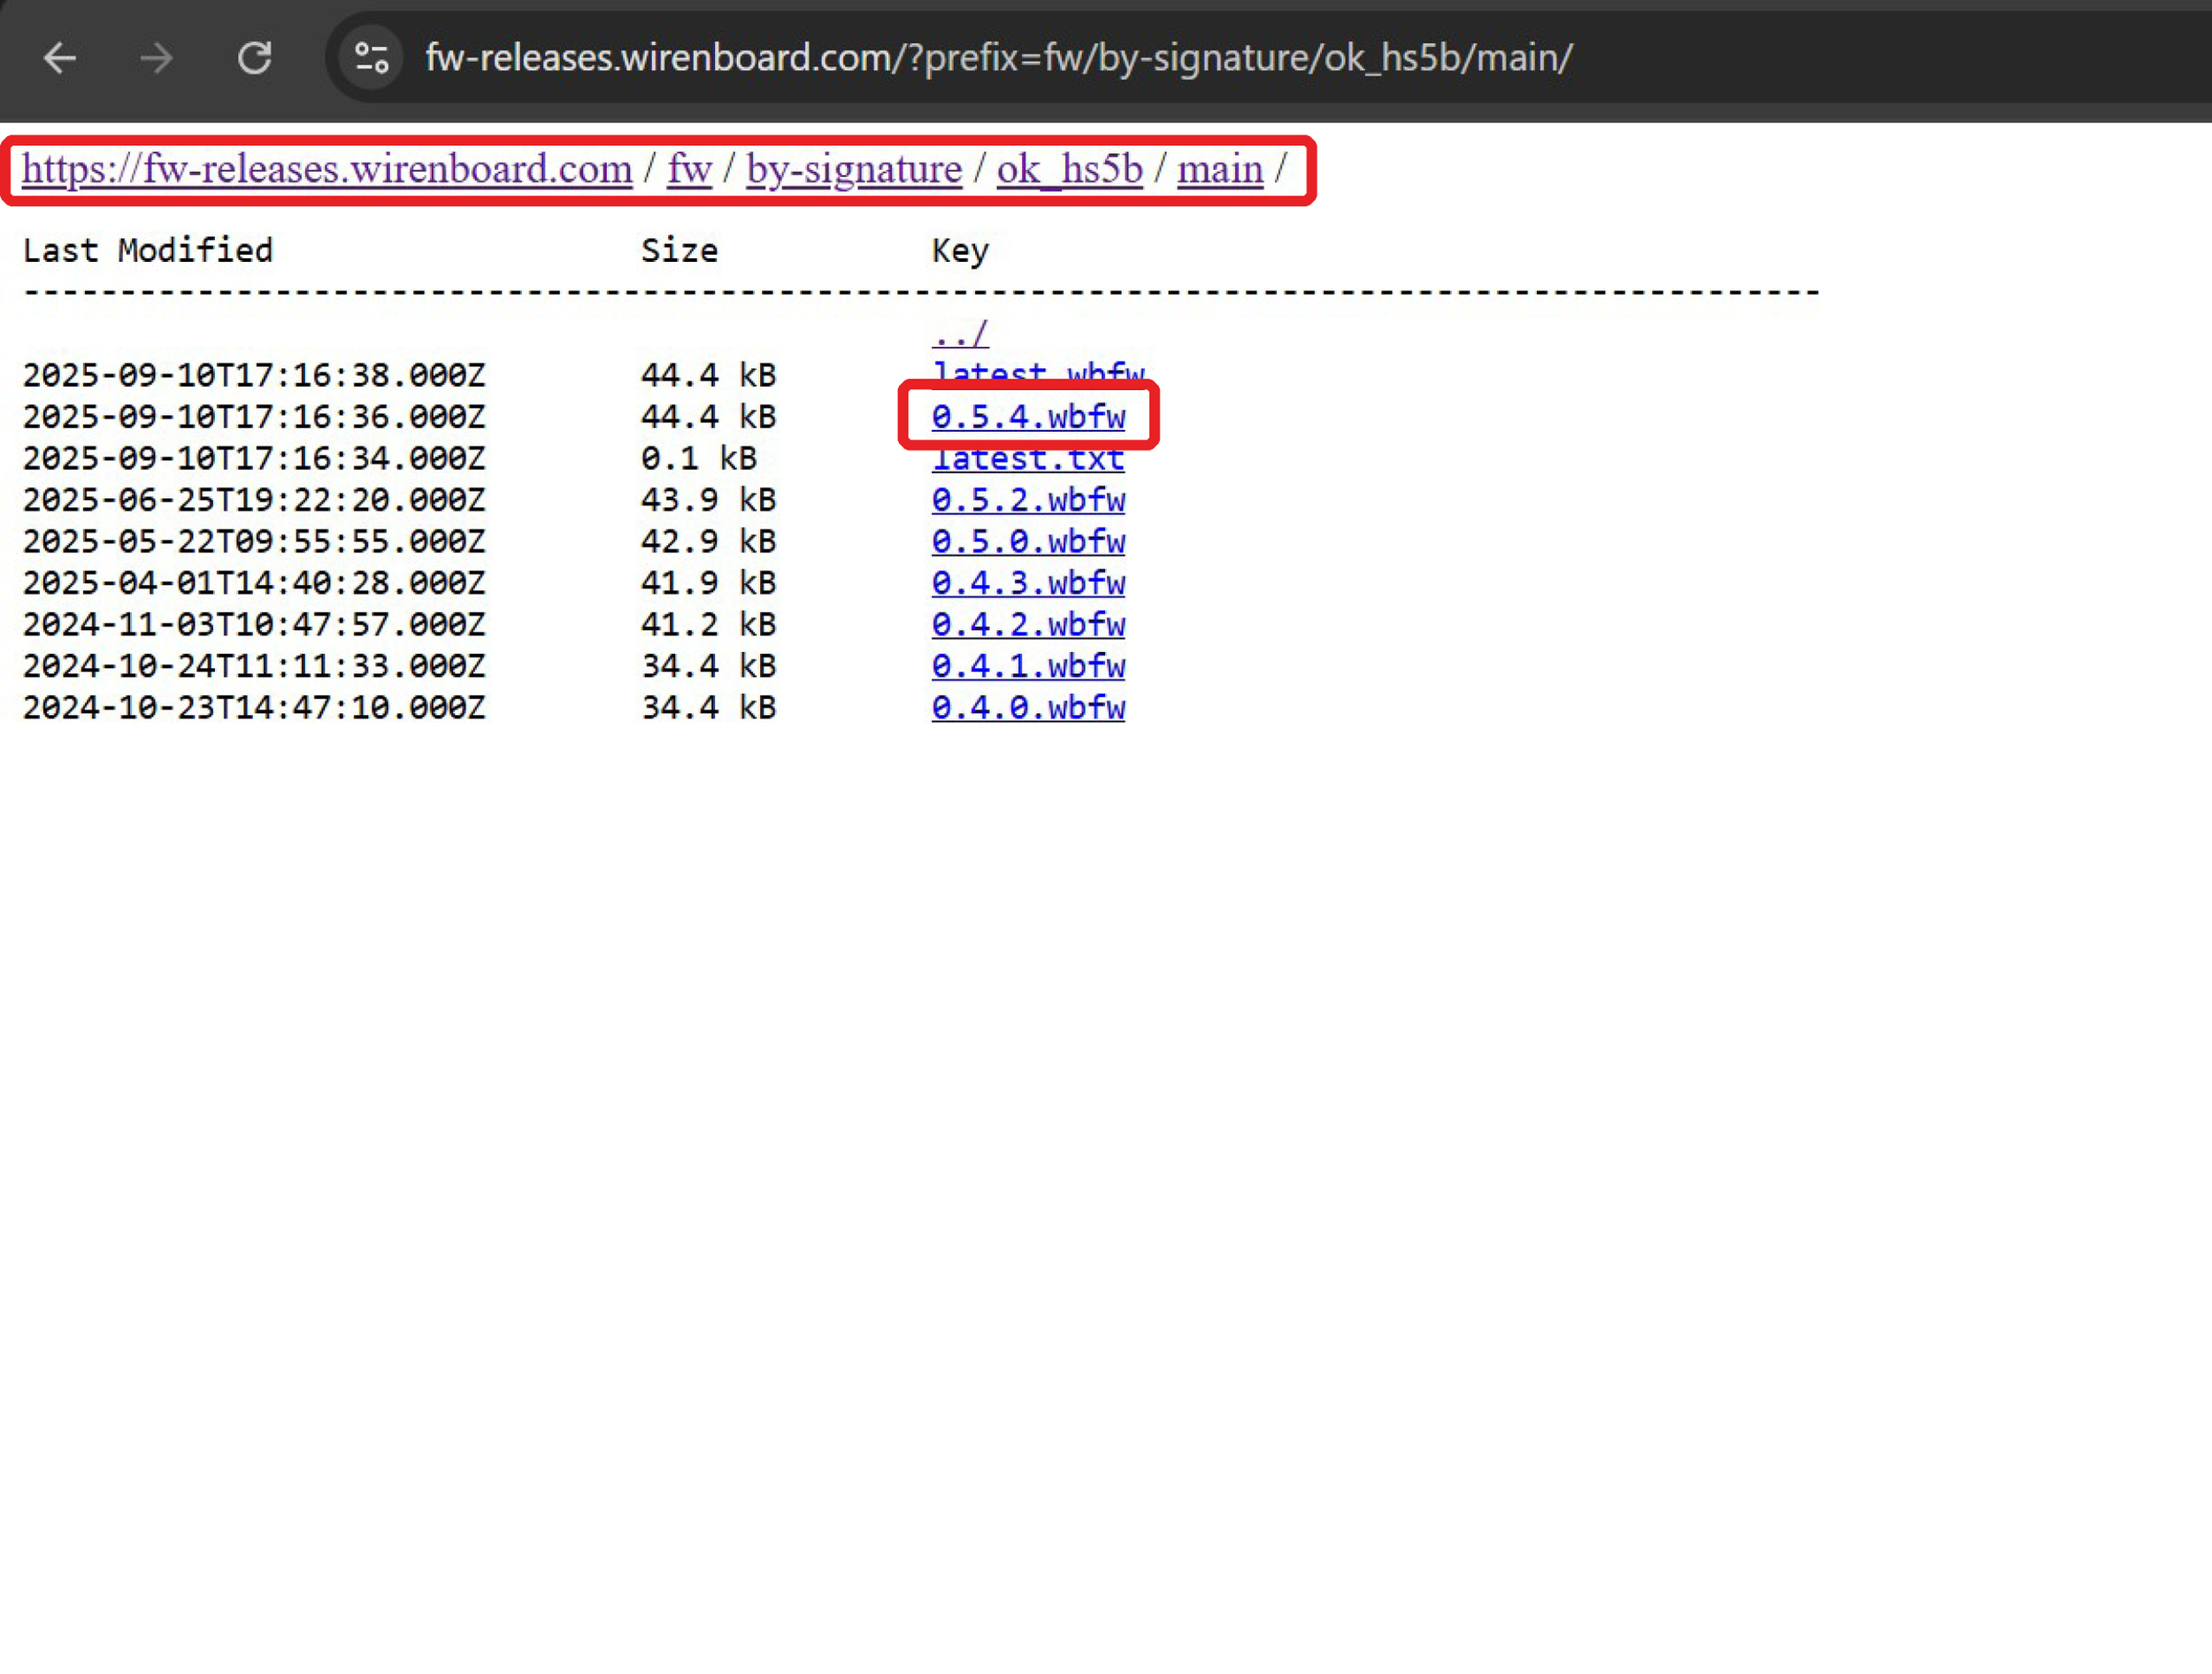This screenshot has width=2212, height=1674.
Task: Download 0.4.0.wbfw firmware file
Action: (1028, 707)
